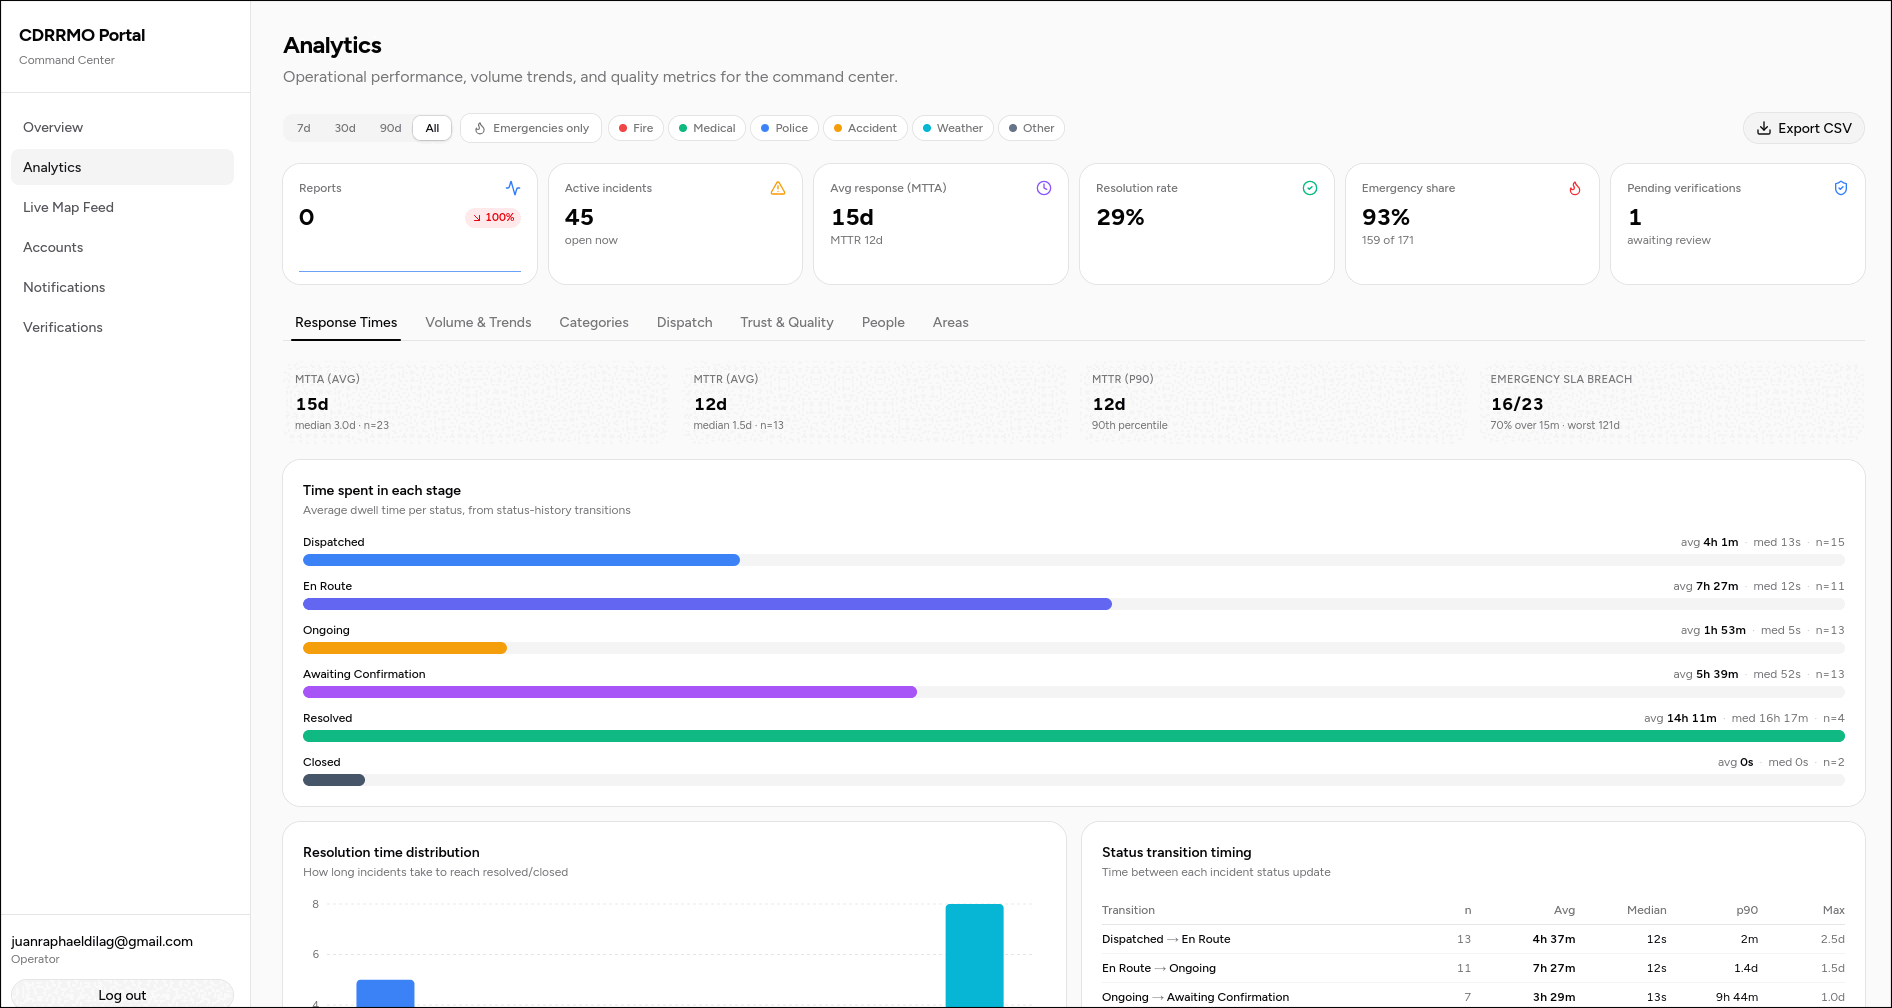Toggle the Weather category filter

click(x=953, y=128)
